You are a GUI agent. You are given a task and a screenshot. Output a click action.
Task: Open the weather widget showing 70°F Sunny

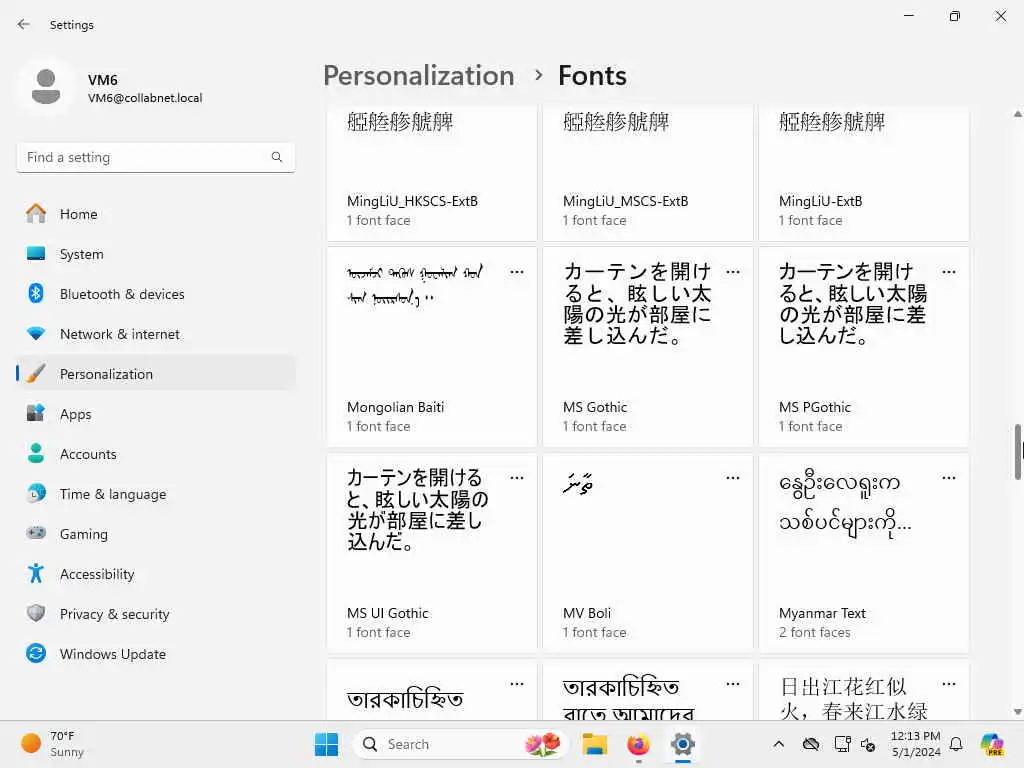tap(54, 744)
